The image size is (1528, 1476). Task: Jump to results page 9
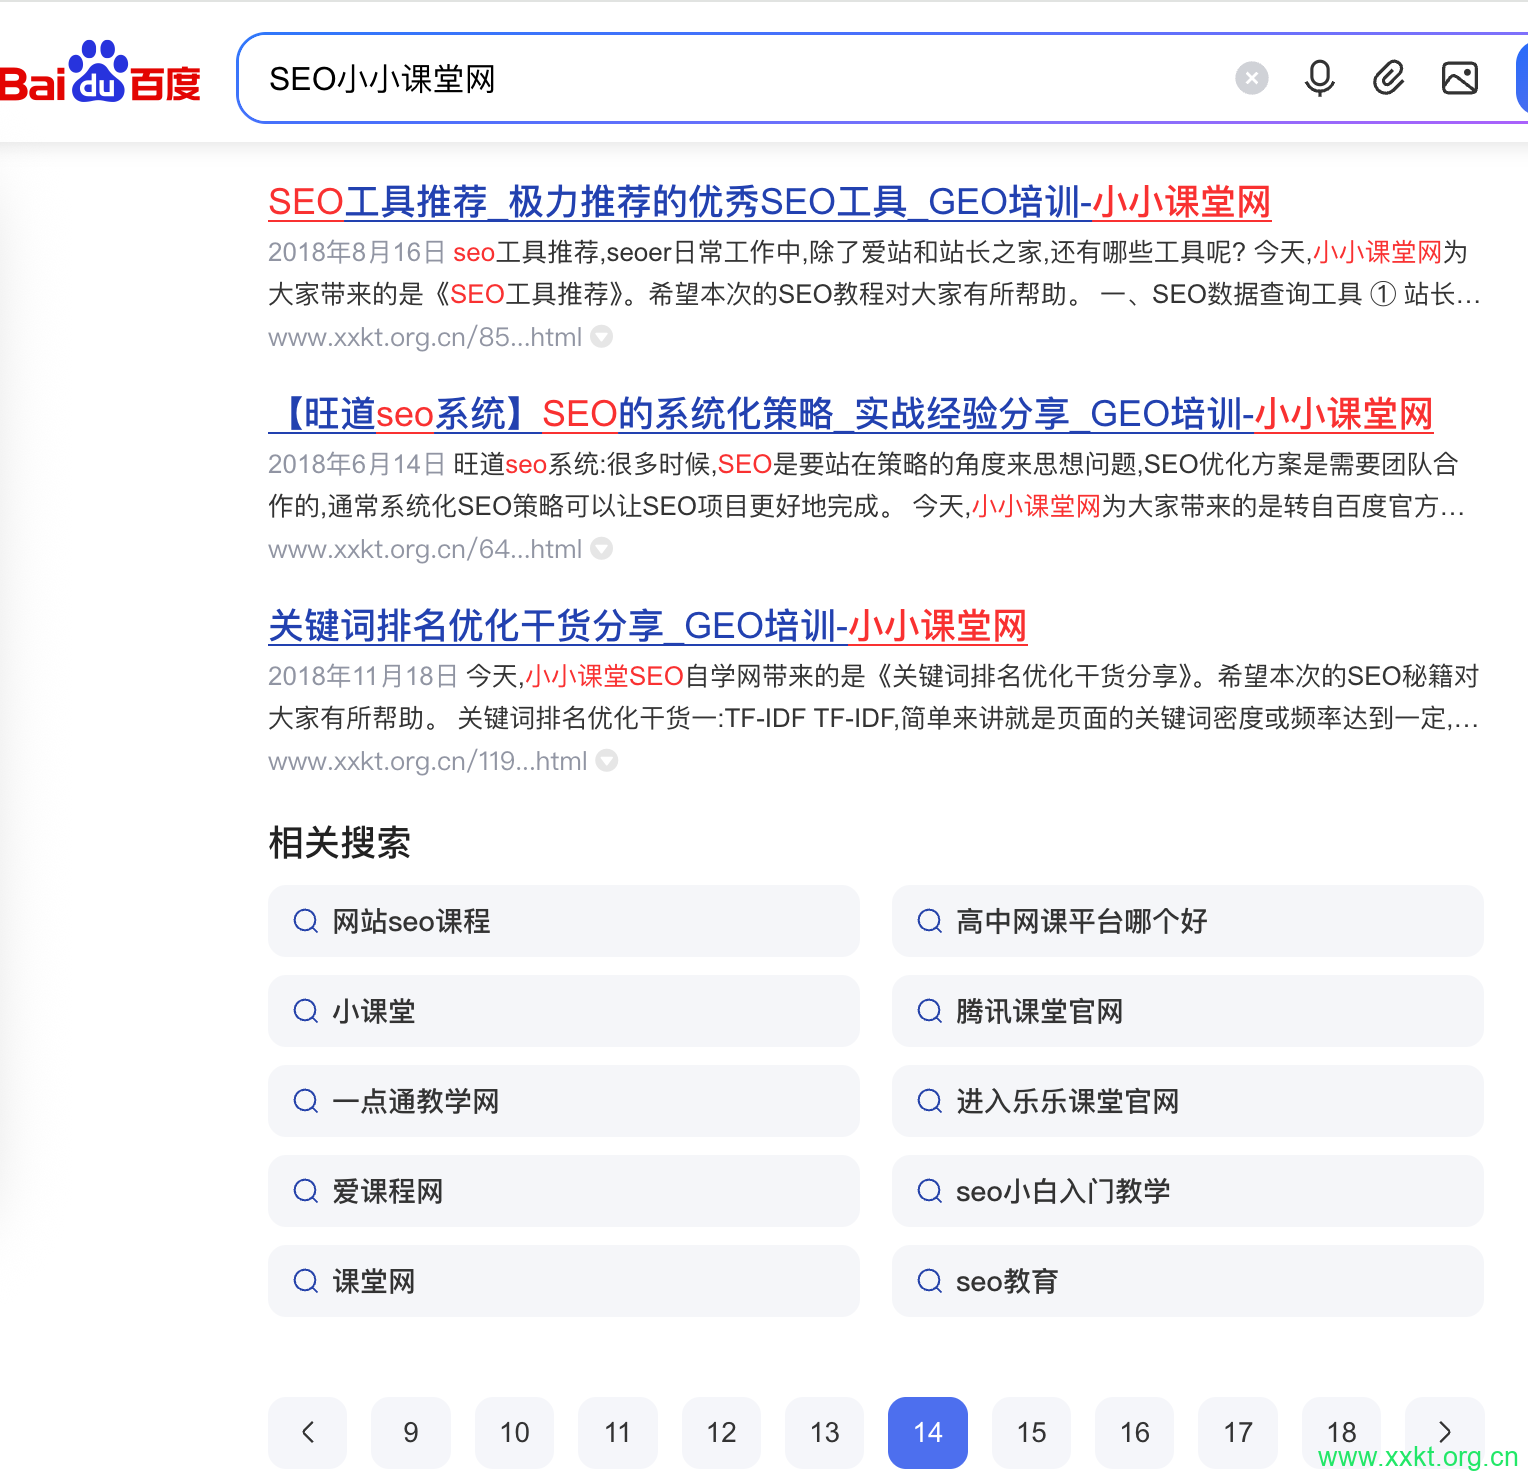tap(411, 1432)
